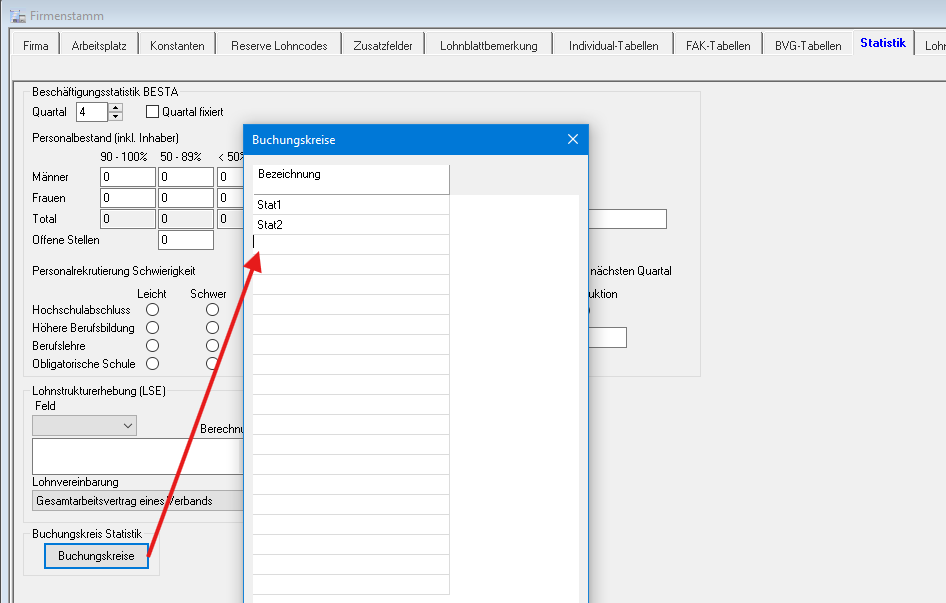Select Schwer for Höhere Berufsbildung
Image resolution: width=946 pixels, height=603 pixels.
(212, 328)
